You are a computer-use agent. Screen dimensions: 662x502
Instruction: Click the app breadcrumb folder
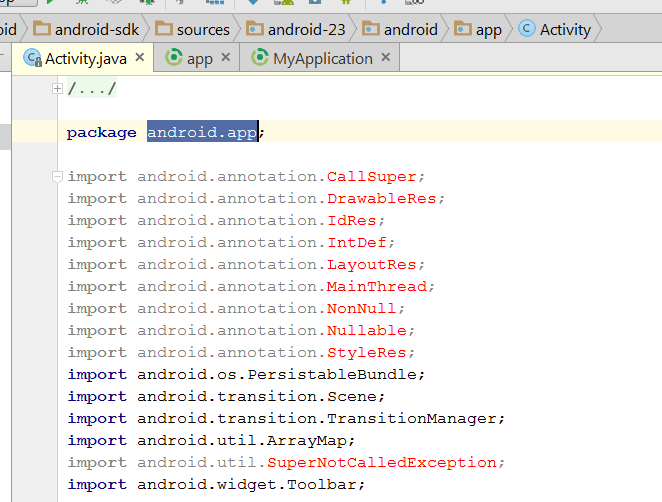(x=478, y=30)
